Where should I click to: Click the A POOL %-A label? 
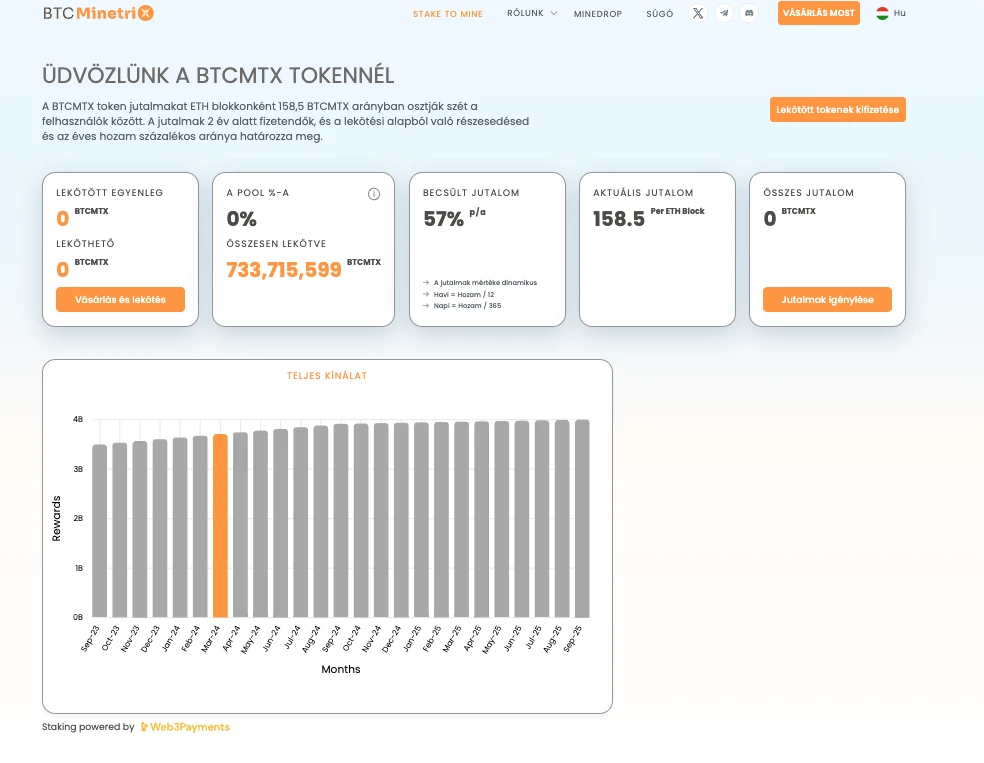coord(258,193)
